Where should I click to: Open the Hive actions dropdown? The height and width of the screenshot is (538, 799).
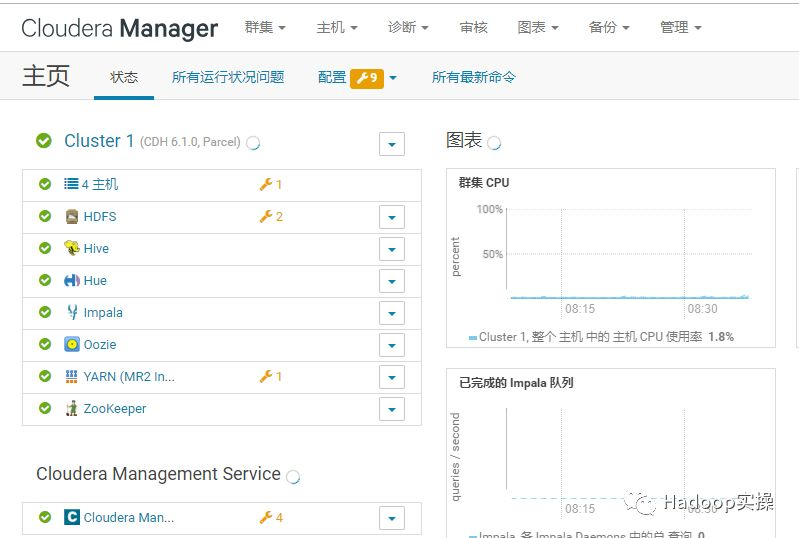392,250
